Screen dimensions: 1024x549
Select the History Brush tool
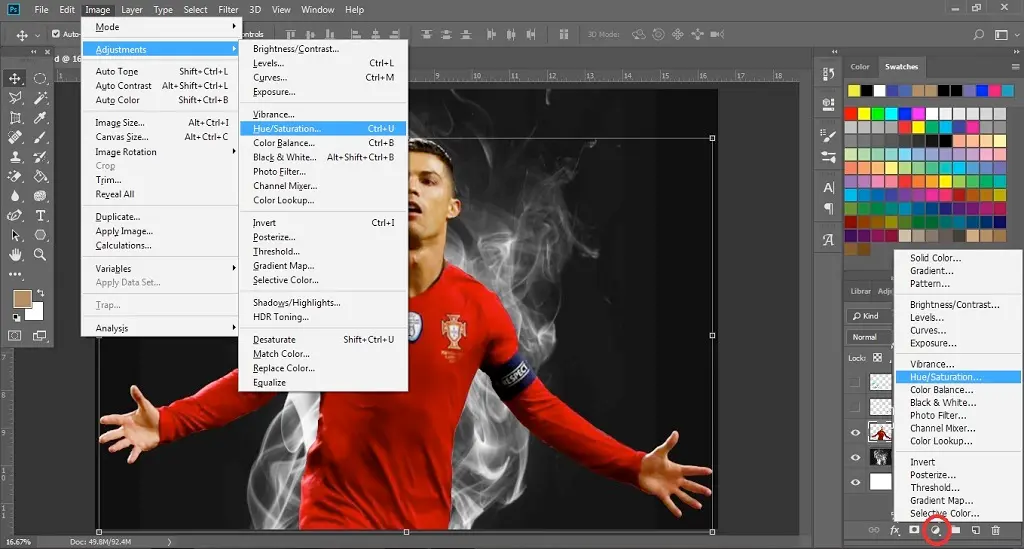click(40, 157)
